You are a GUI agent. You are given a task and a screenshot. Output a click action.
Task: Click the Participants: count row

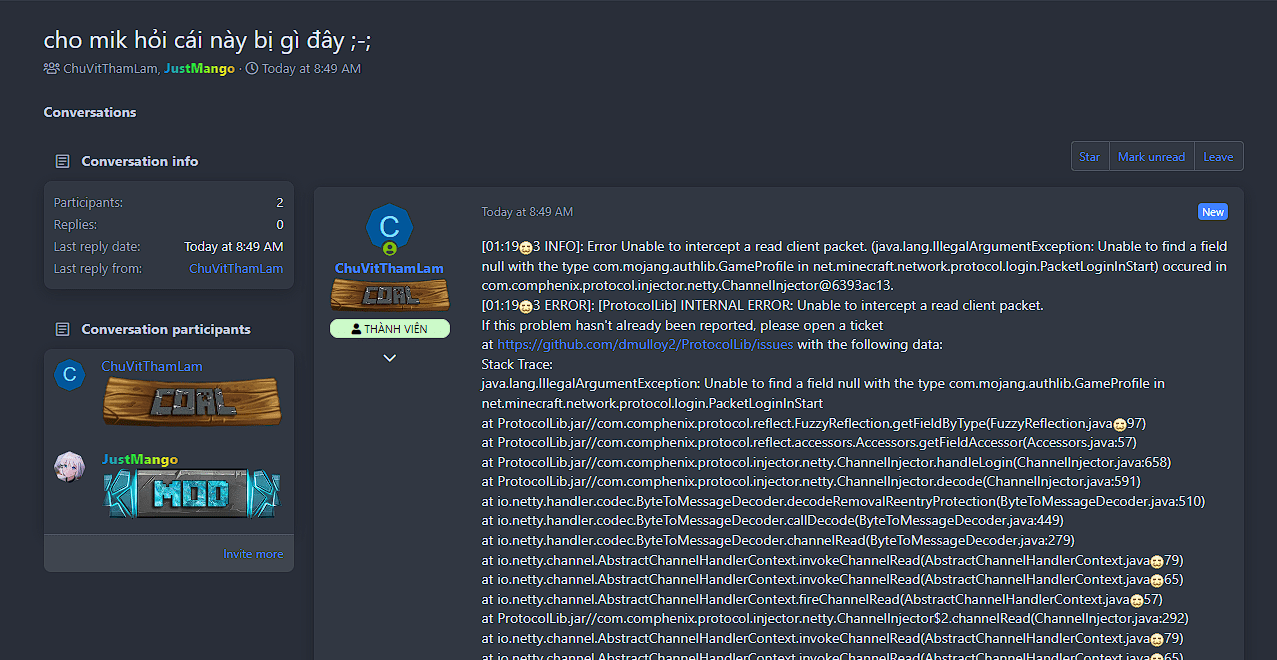[168, 202]
